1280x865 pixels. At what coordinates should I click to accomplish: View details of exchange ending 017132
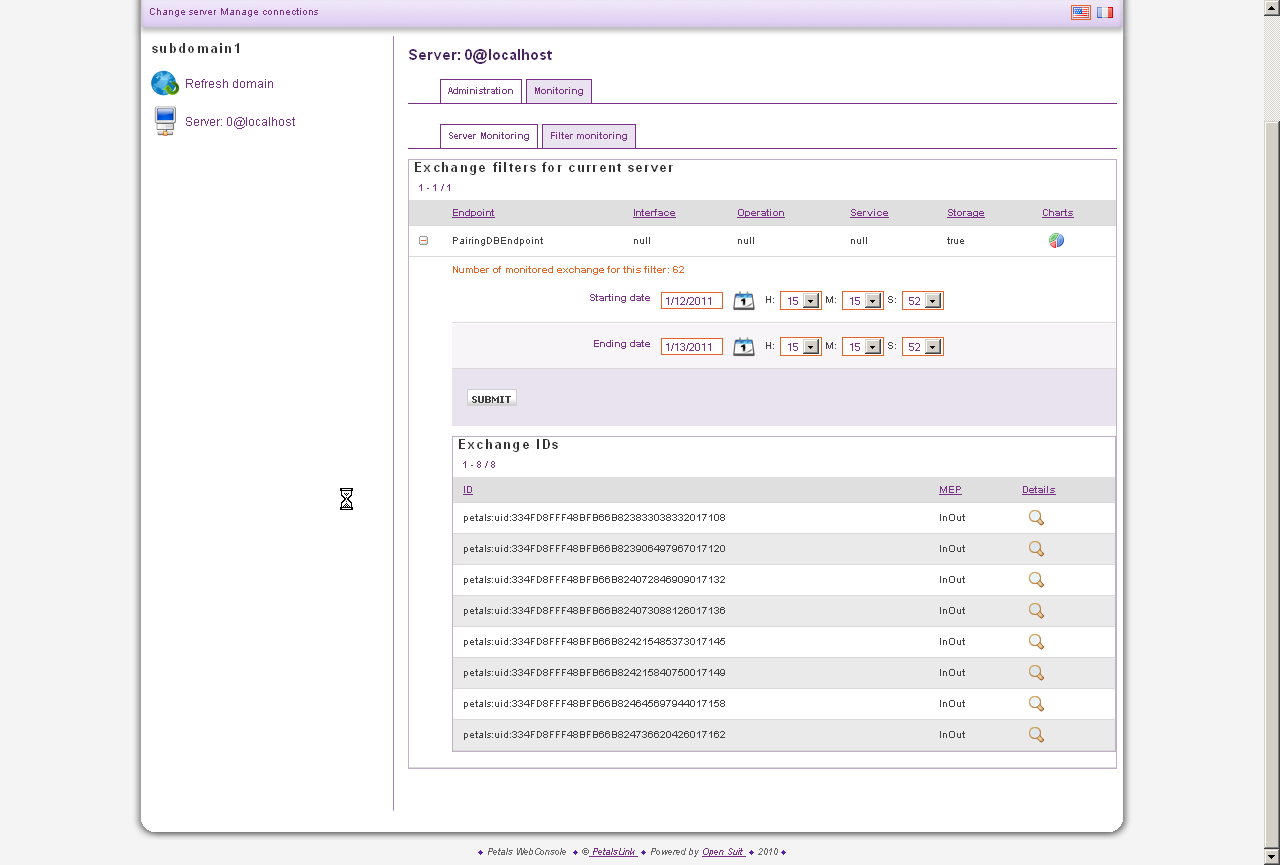pyautogui.click(x=1036, y=580)
